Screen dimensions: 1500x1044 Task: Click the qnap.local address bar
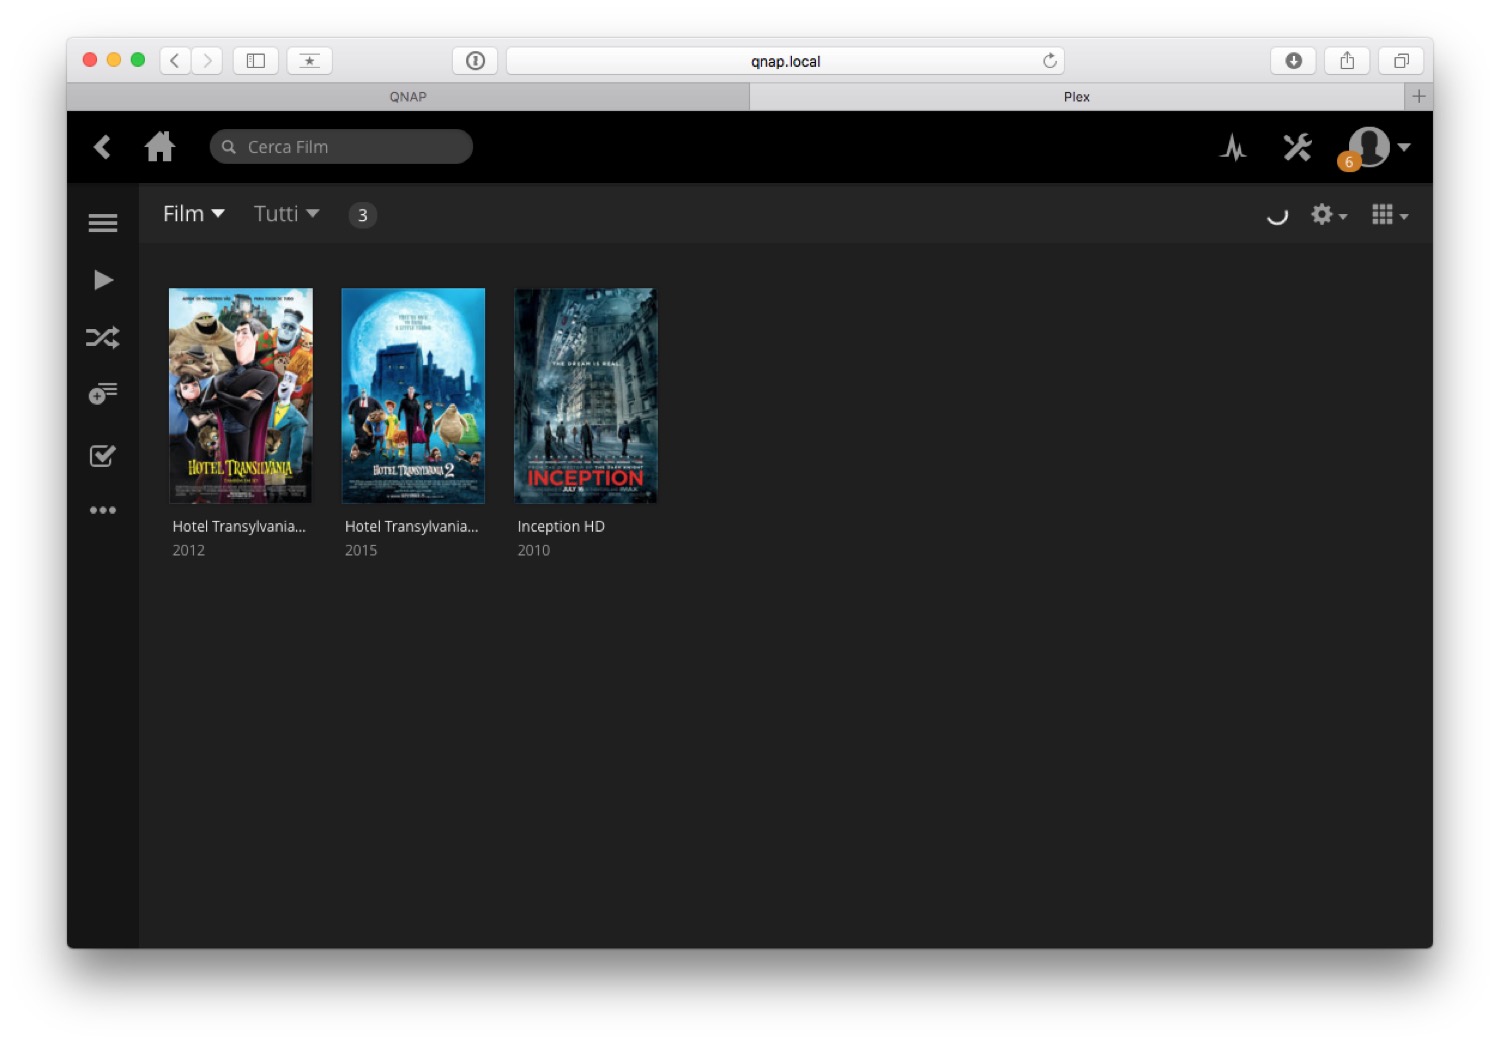(785, 61)
